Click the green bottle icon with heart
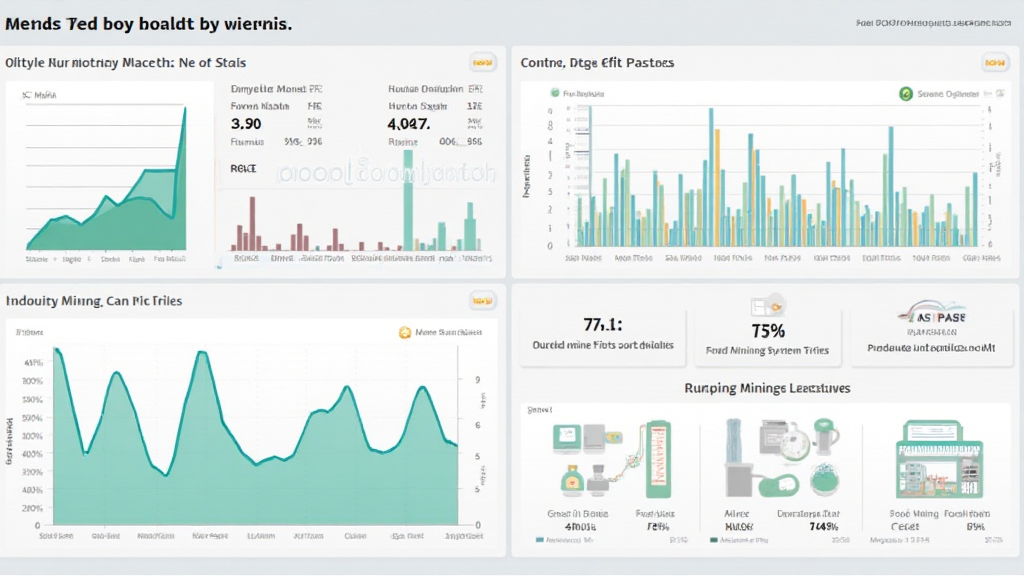1024x576 pixels. click(x=574, y=480)
